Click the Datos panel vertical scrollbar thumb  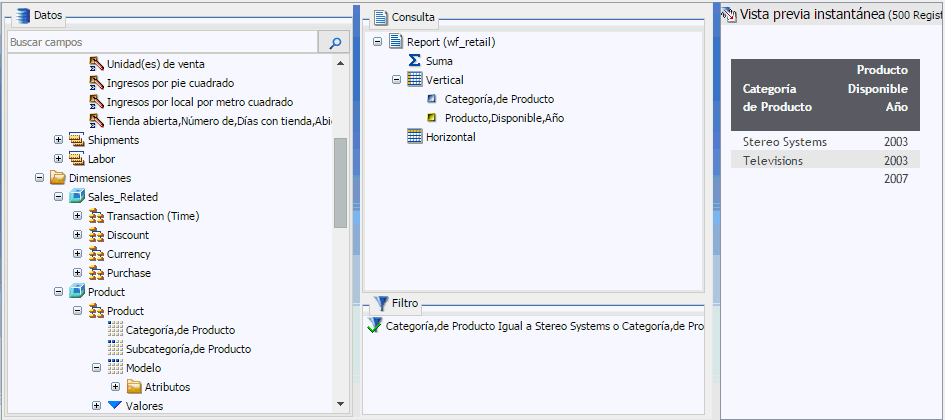pos(340,183)
